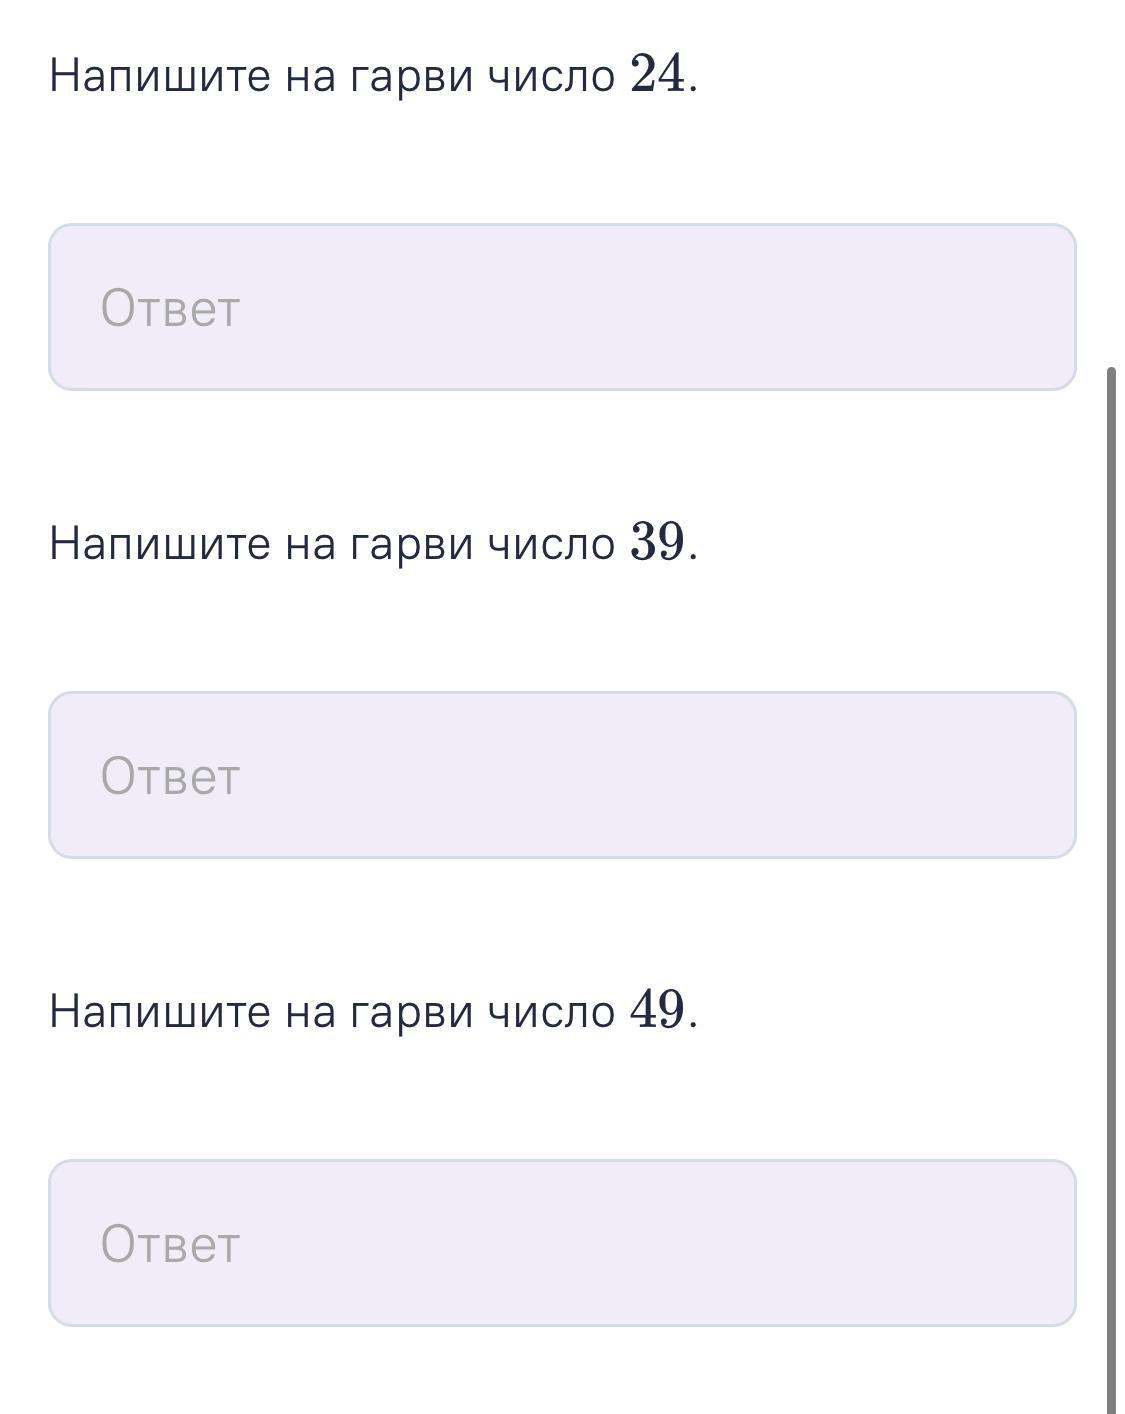Screen dimensions: 1125x1414
Task: Click the answer field below number 24 question
Action: [x=562, y=307]
